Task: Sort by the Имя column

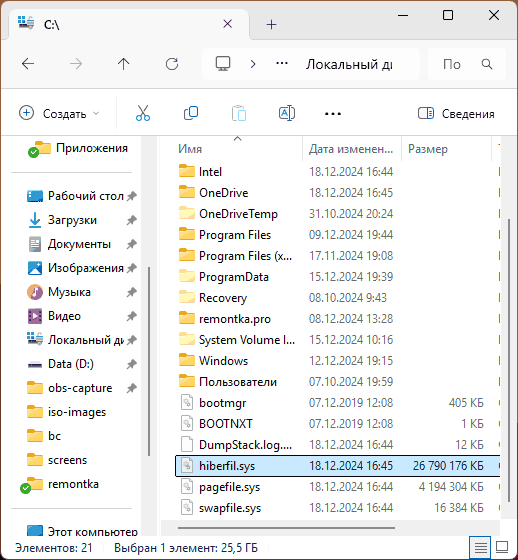Action: 190,149
